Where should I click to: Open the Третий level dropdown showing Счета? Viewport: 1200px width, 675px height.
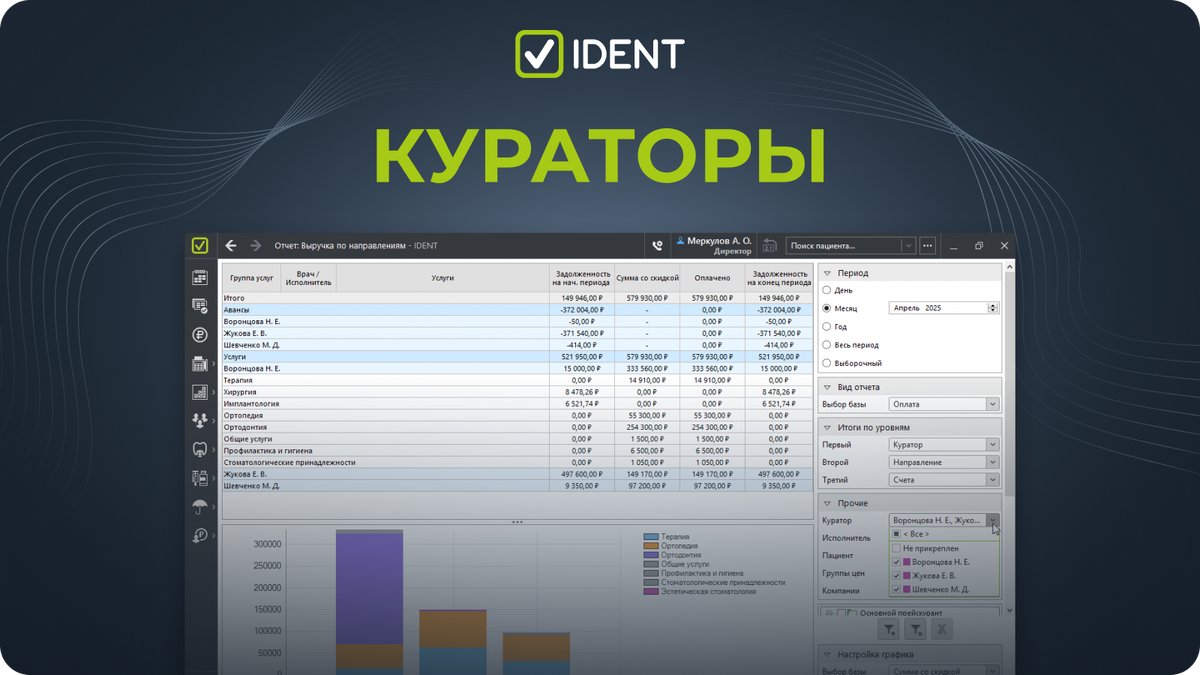click(x=944, y=480)
